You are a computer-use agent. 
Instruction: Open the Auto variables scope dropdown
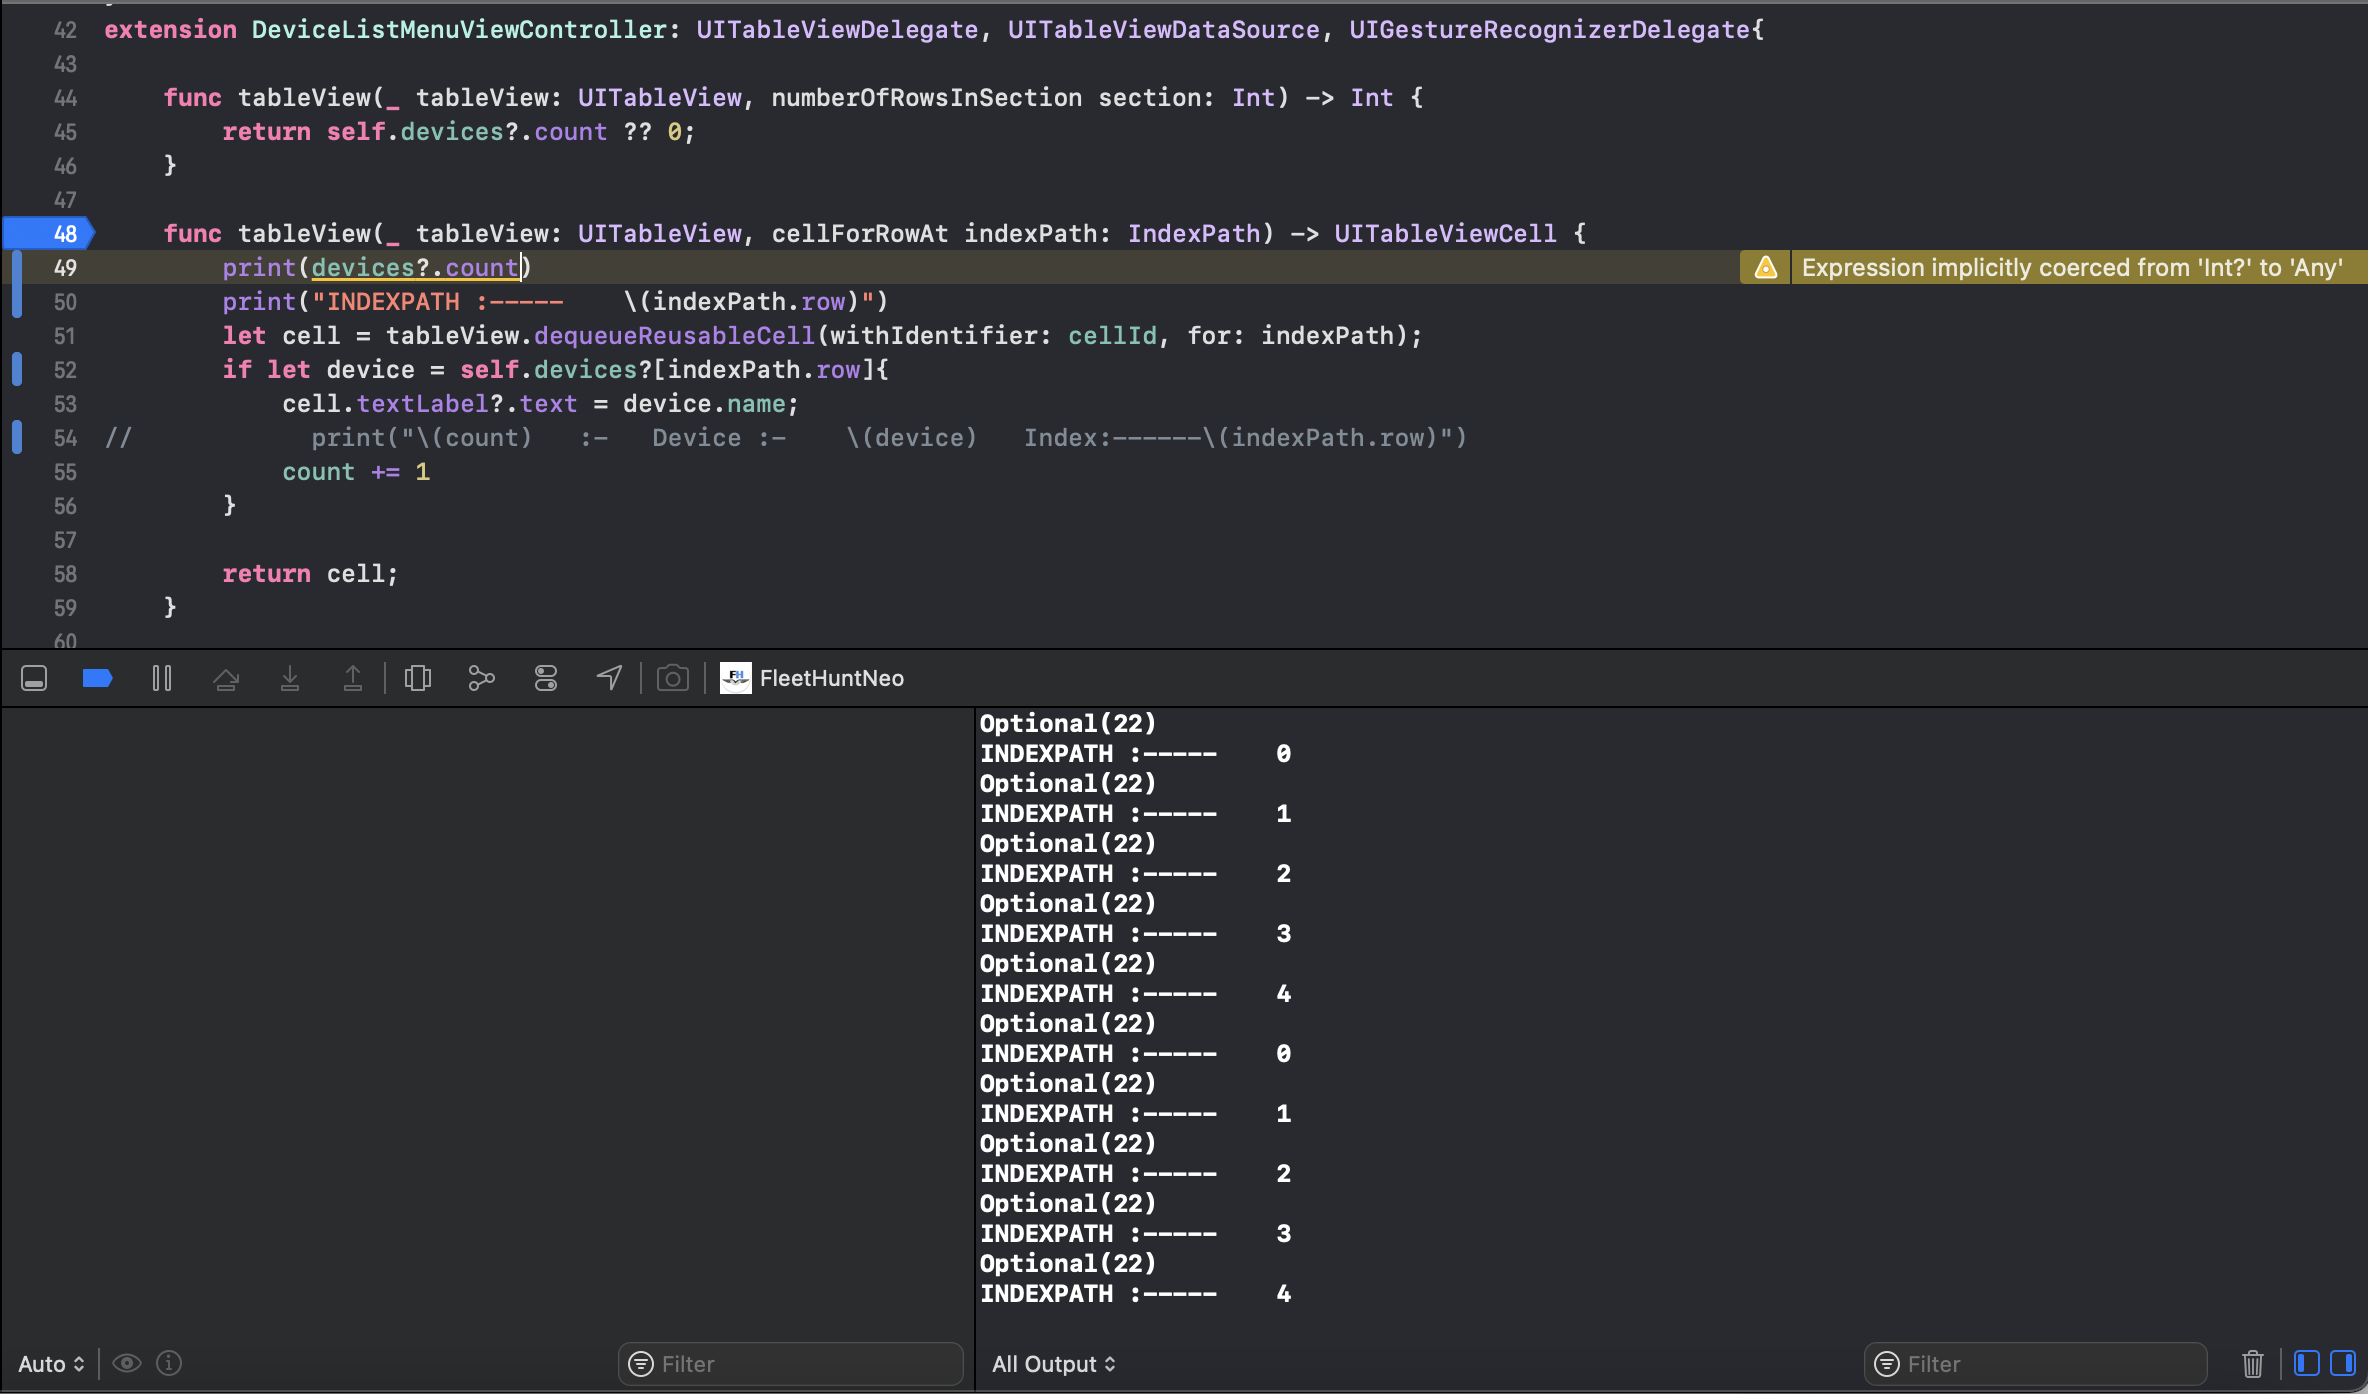(51, 1364)
